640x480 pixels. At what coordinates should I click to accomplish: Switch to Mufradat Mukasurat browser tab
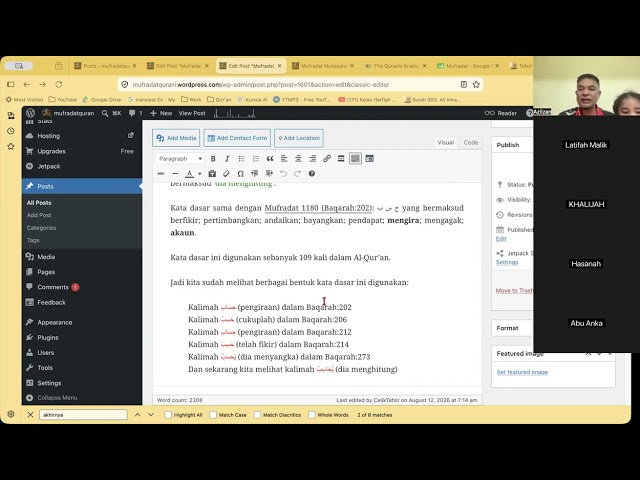[323, 66]
